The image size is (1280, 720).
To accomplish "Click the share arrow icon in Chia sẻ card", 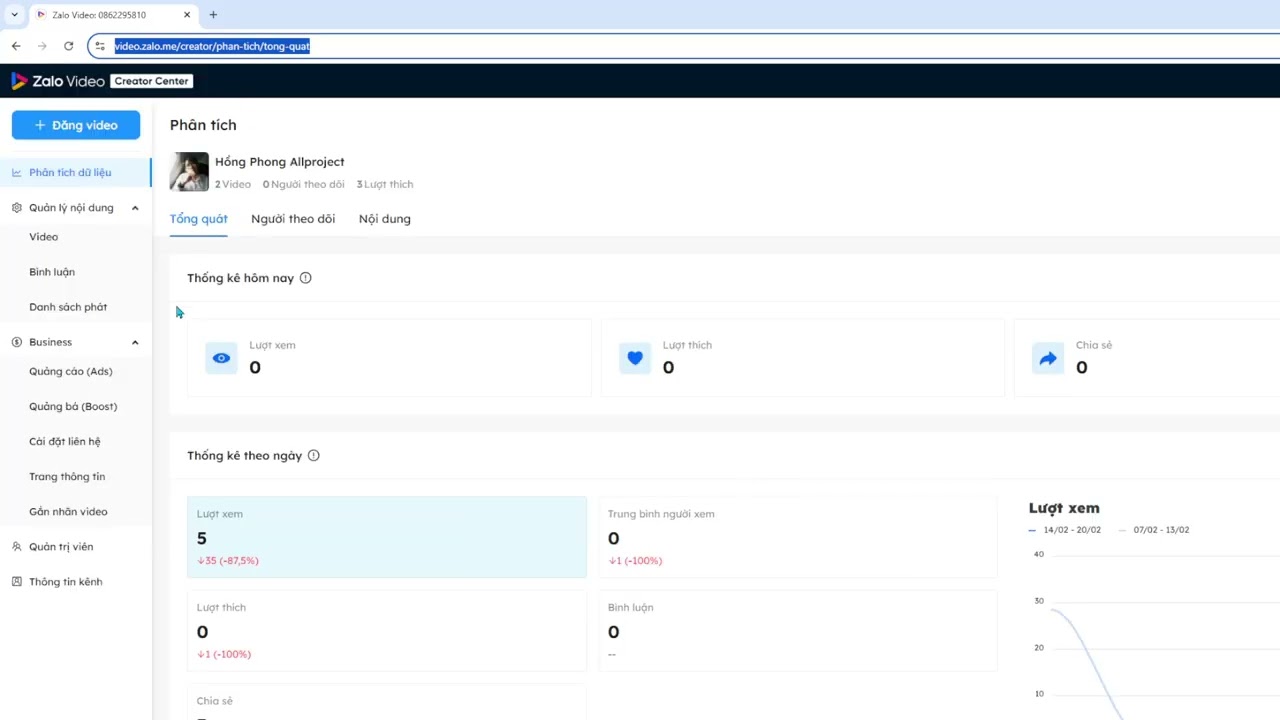I will (1048, 358).
